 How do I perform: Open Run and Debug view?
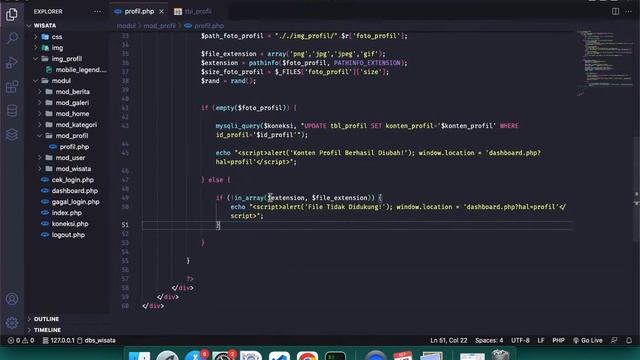click(12, 62)
